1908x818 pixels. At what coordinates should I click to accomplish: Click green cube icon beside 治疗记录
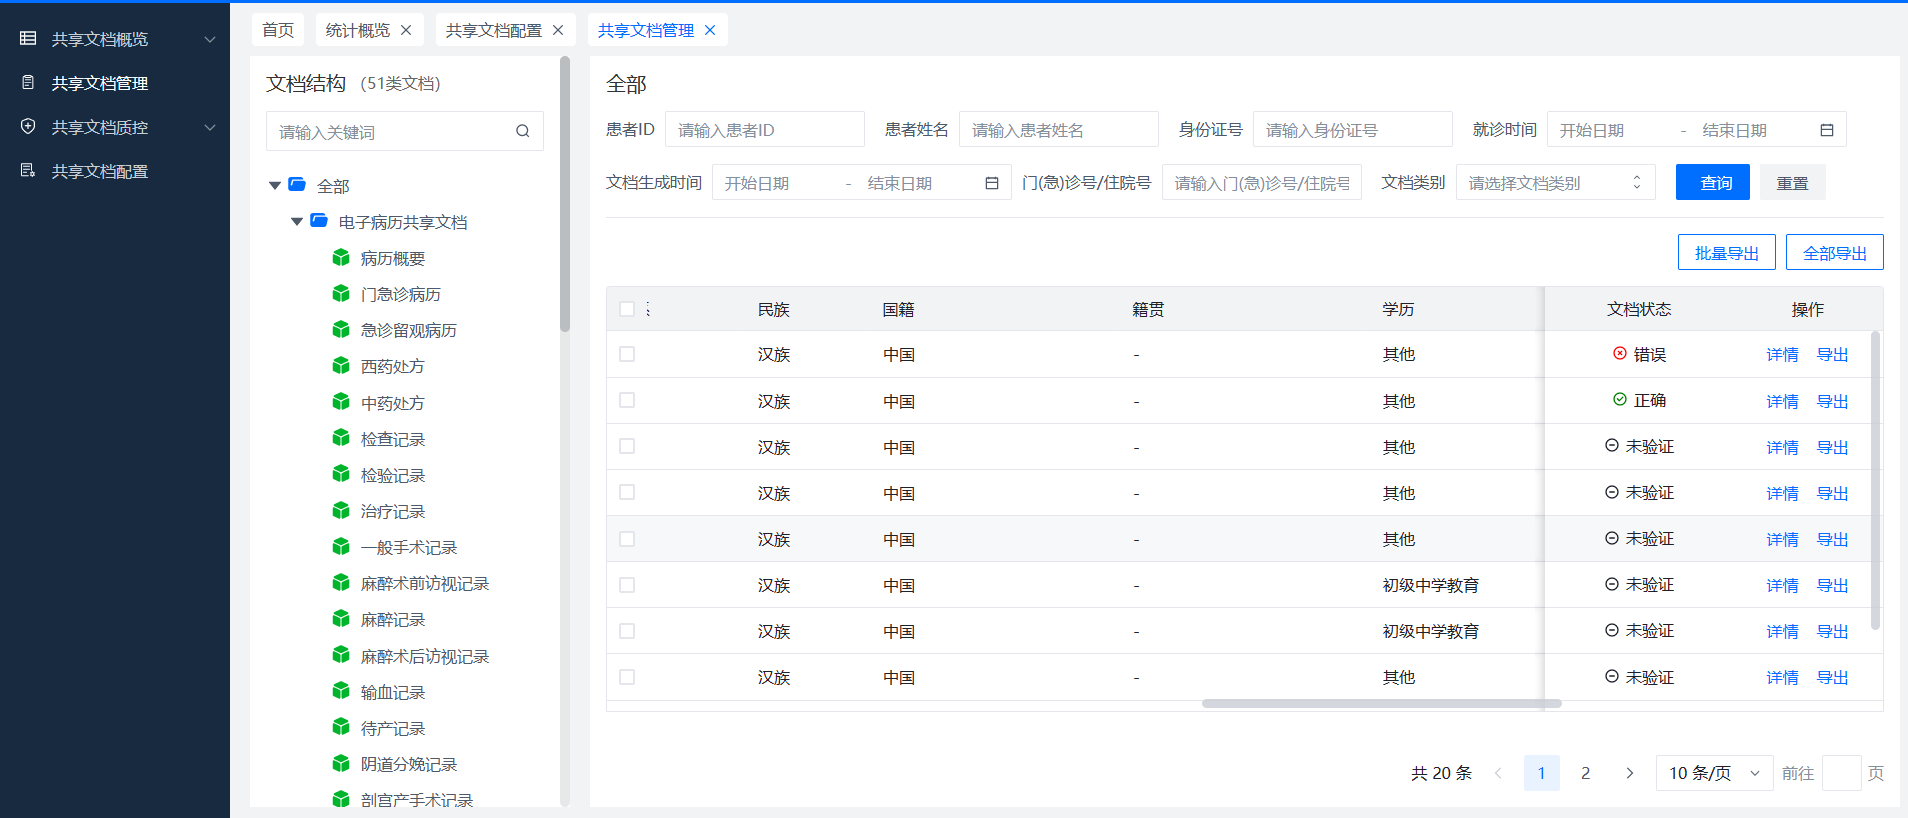point(341,511)
